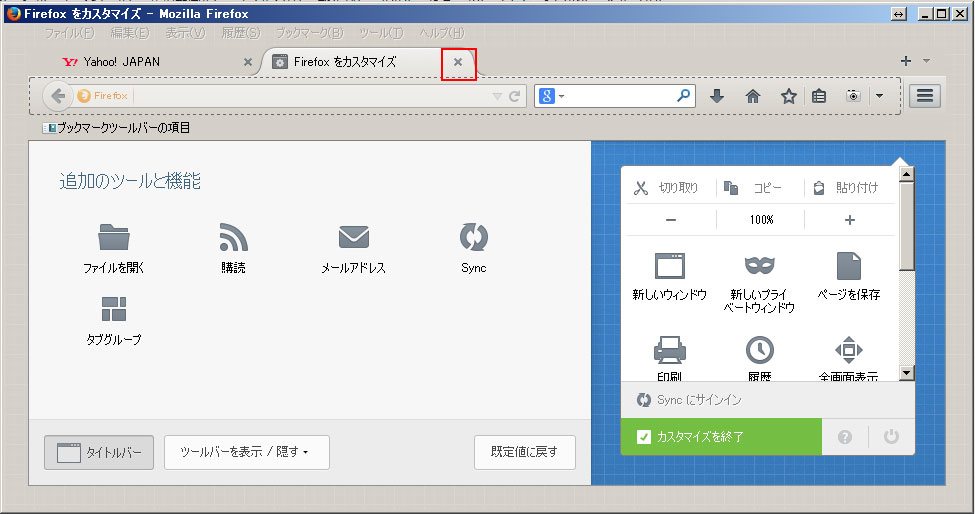Select the RSS Subscribe icon
The height and width of the screenshot is (514, 975).
(x=234, y=237)
